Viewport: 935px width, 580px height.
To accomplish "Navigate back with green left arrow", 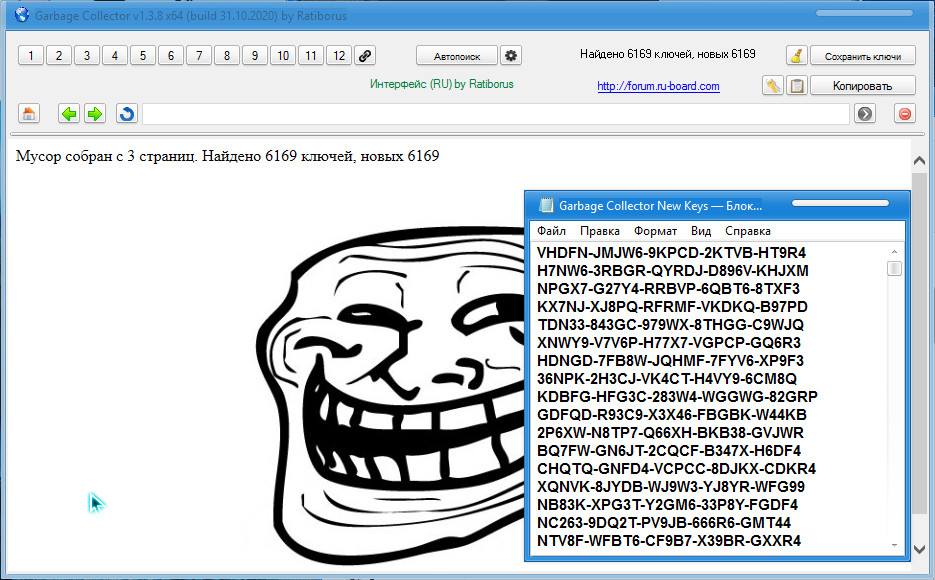I will [x=69, y=114].
